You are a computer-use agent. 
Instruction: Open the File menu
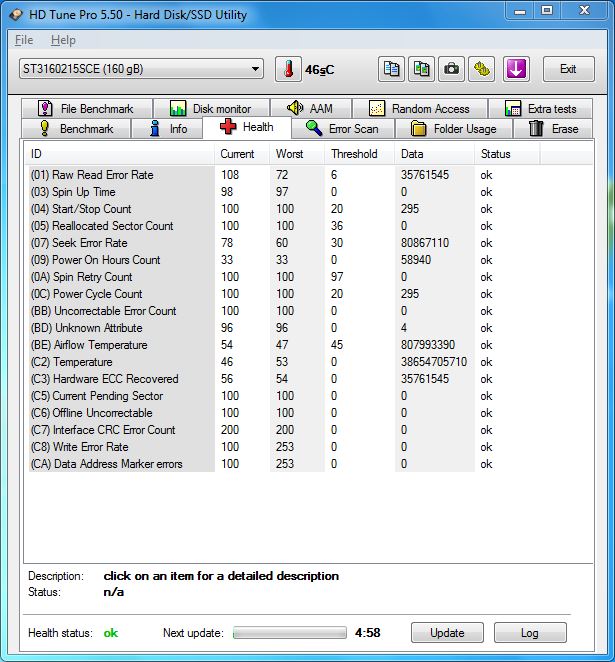click(24, 40)
